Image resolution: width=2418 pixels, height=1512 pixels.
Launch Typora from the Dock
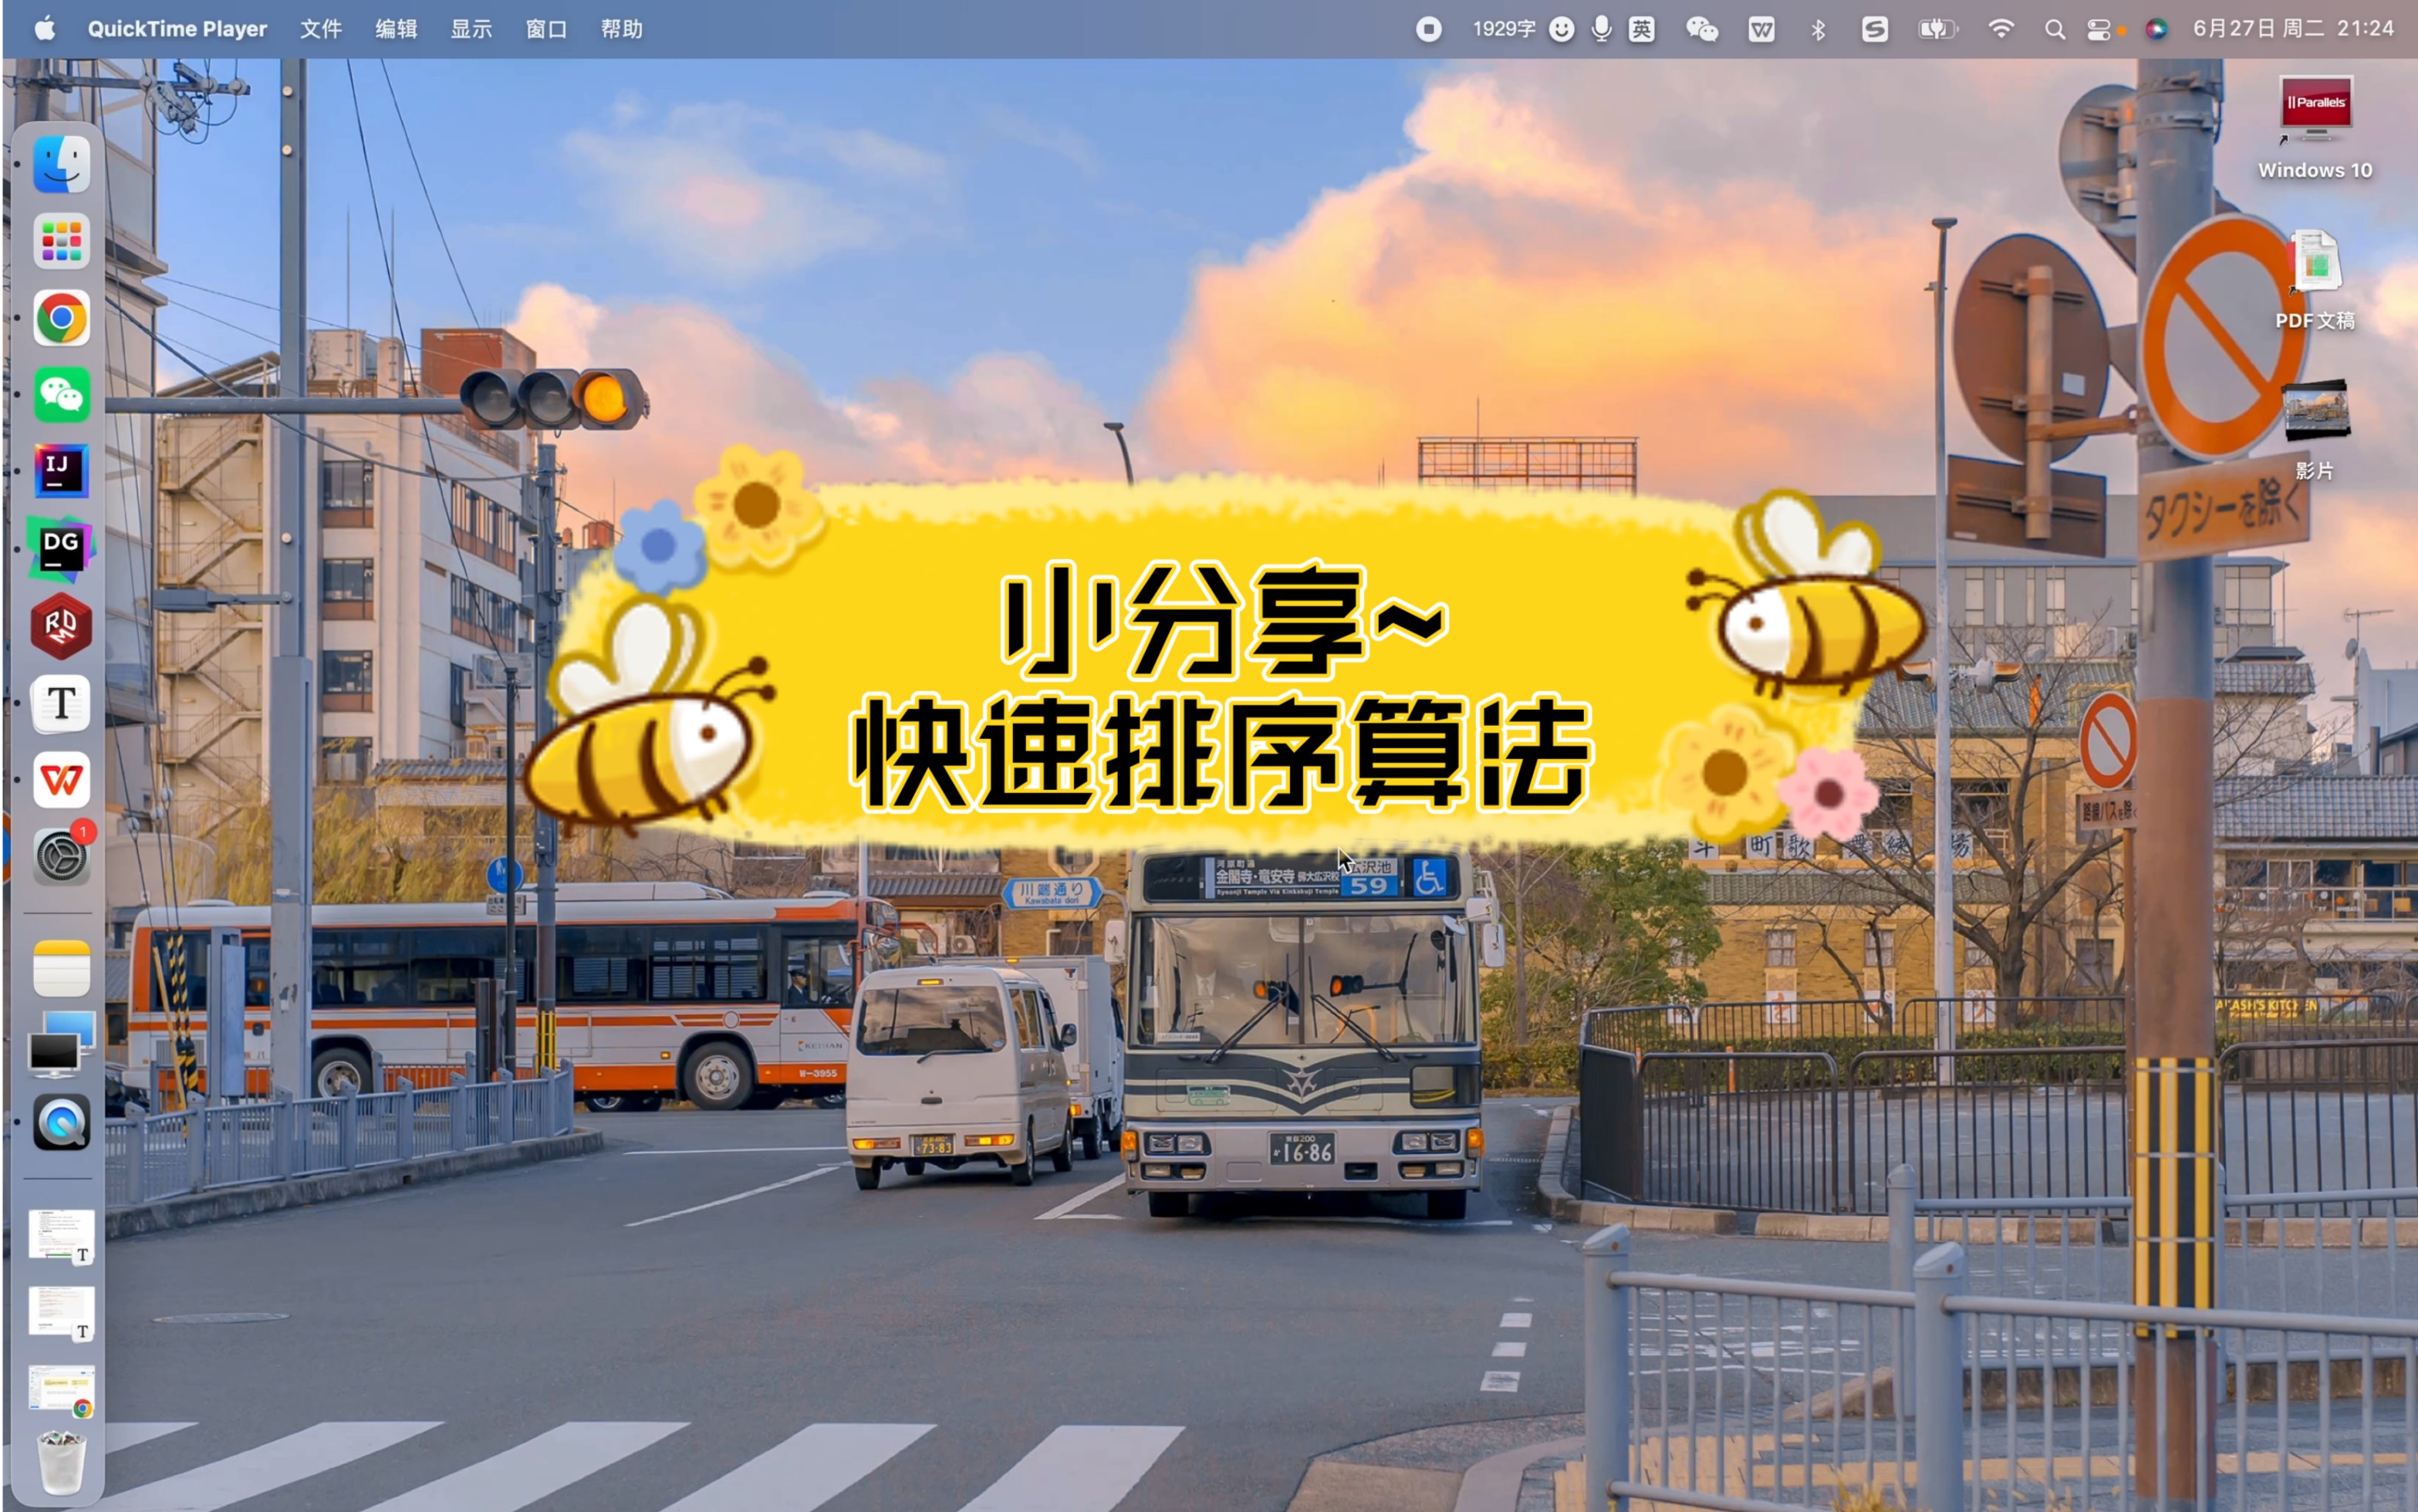pyautogui.click(x=61, y=703)
